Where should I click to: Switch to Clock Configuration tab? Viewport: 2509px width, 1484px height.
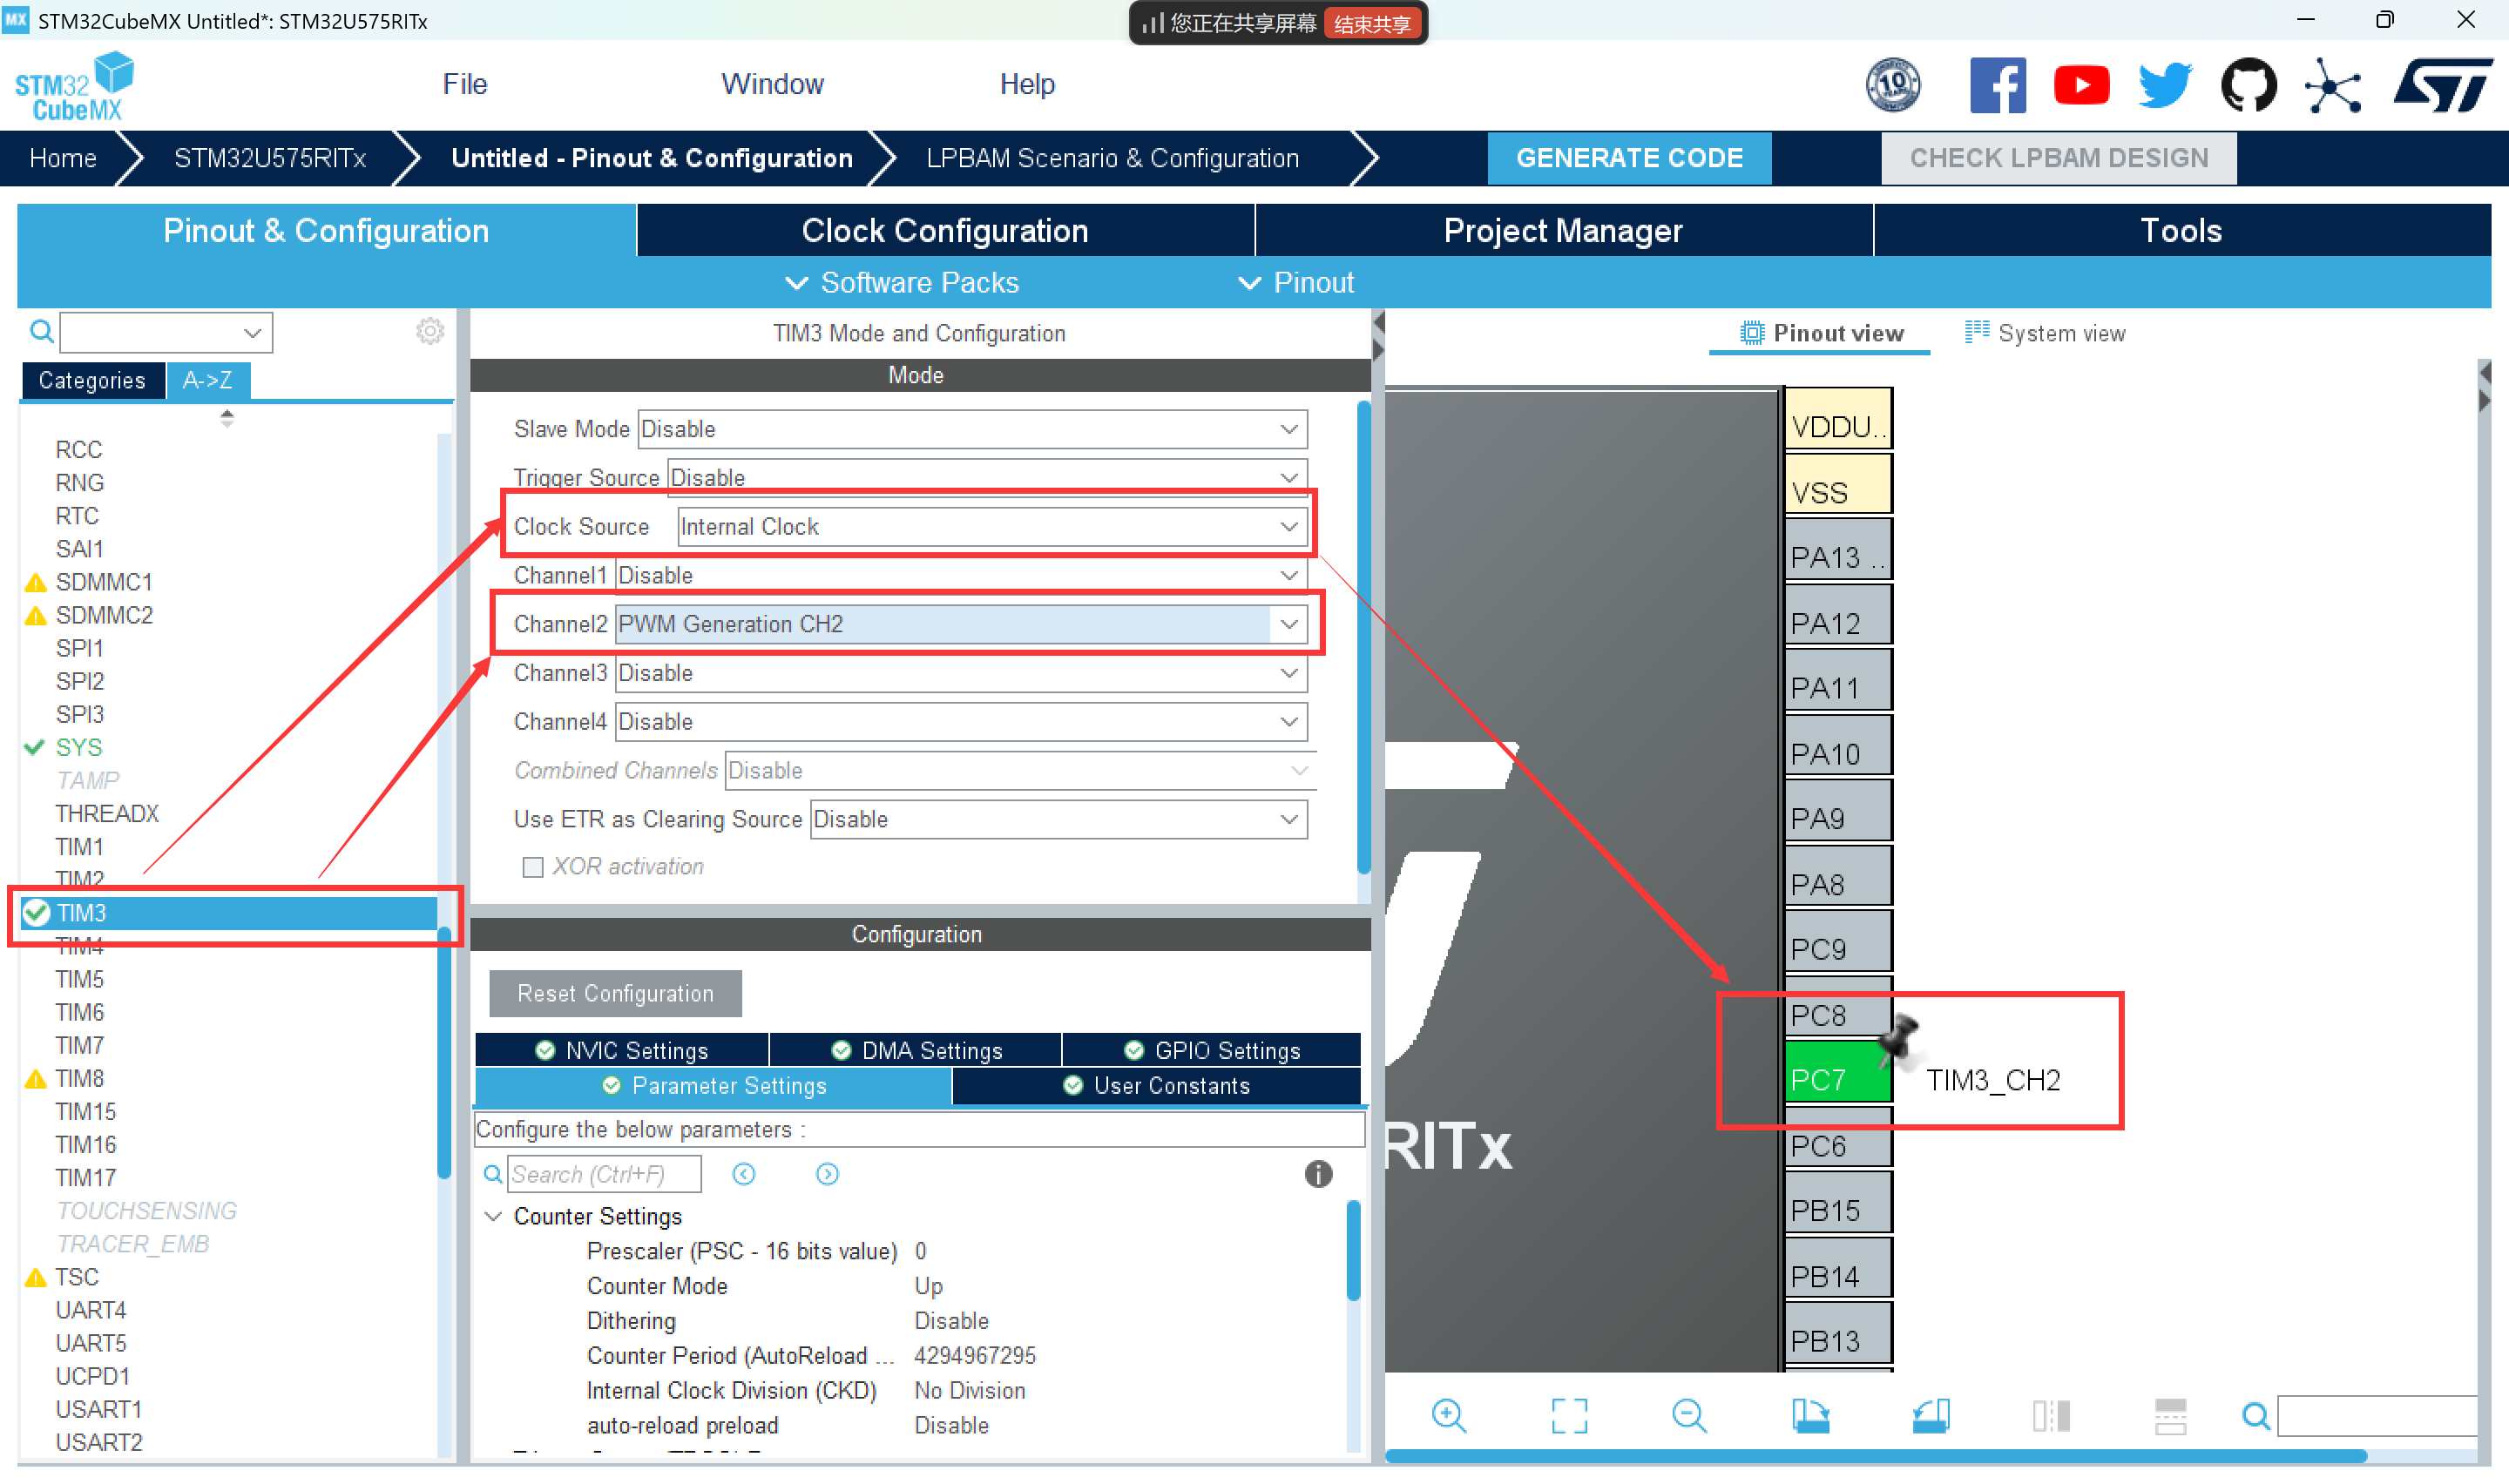tap(945, 230)
